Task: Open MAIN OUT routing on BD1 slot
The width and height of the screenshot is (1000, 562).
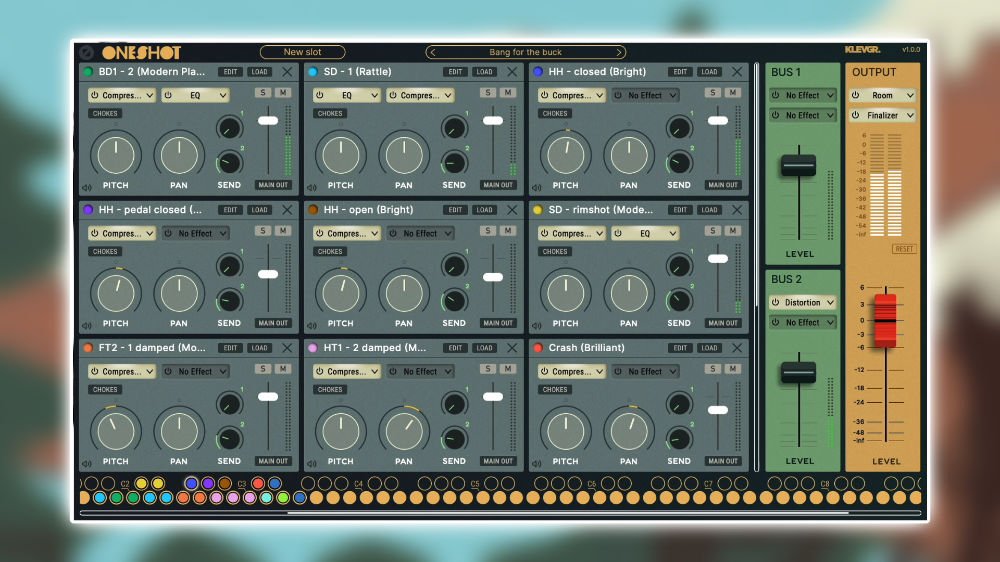Action: click(x=273, y=185)
